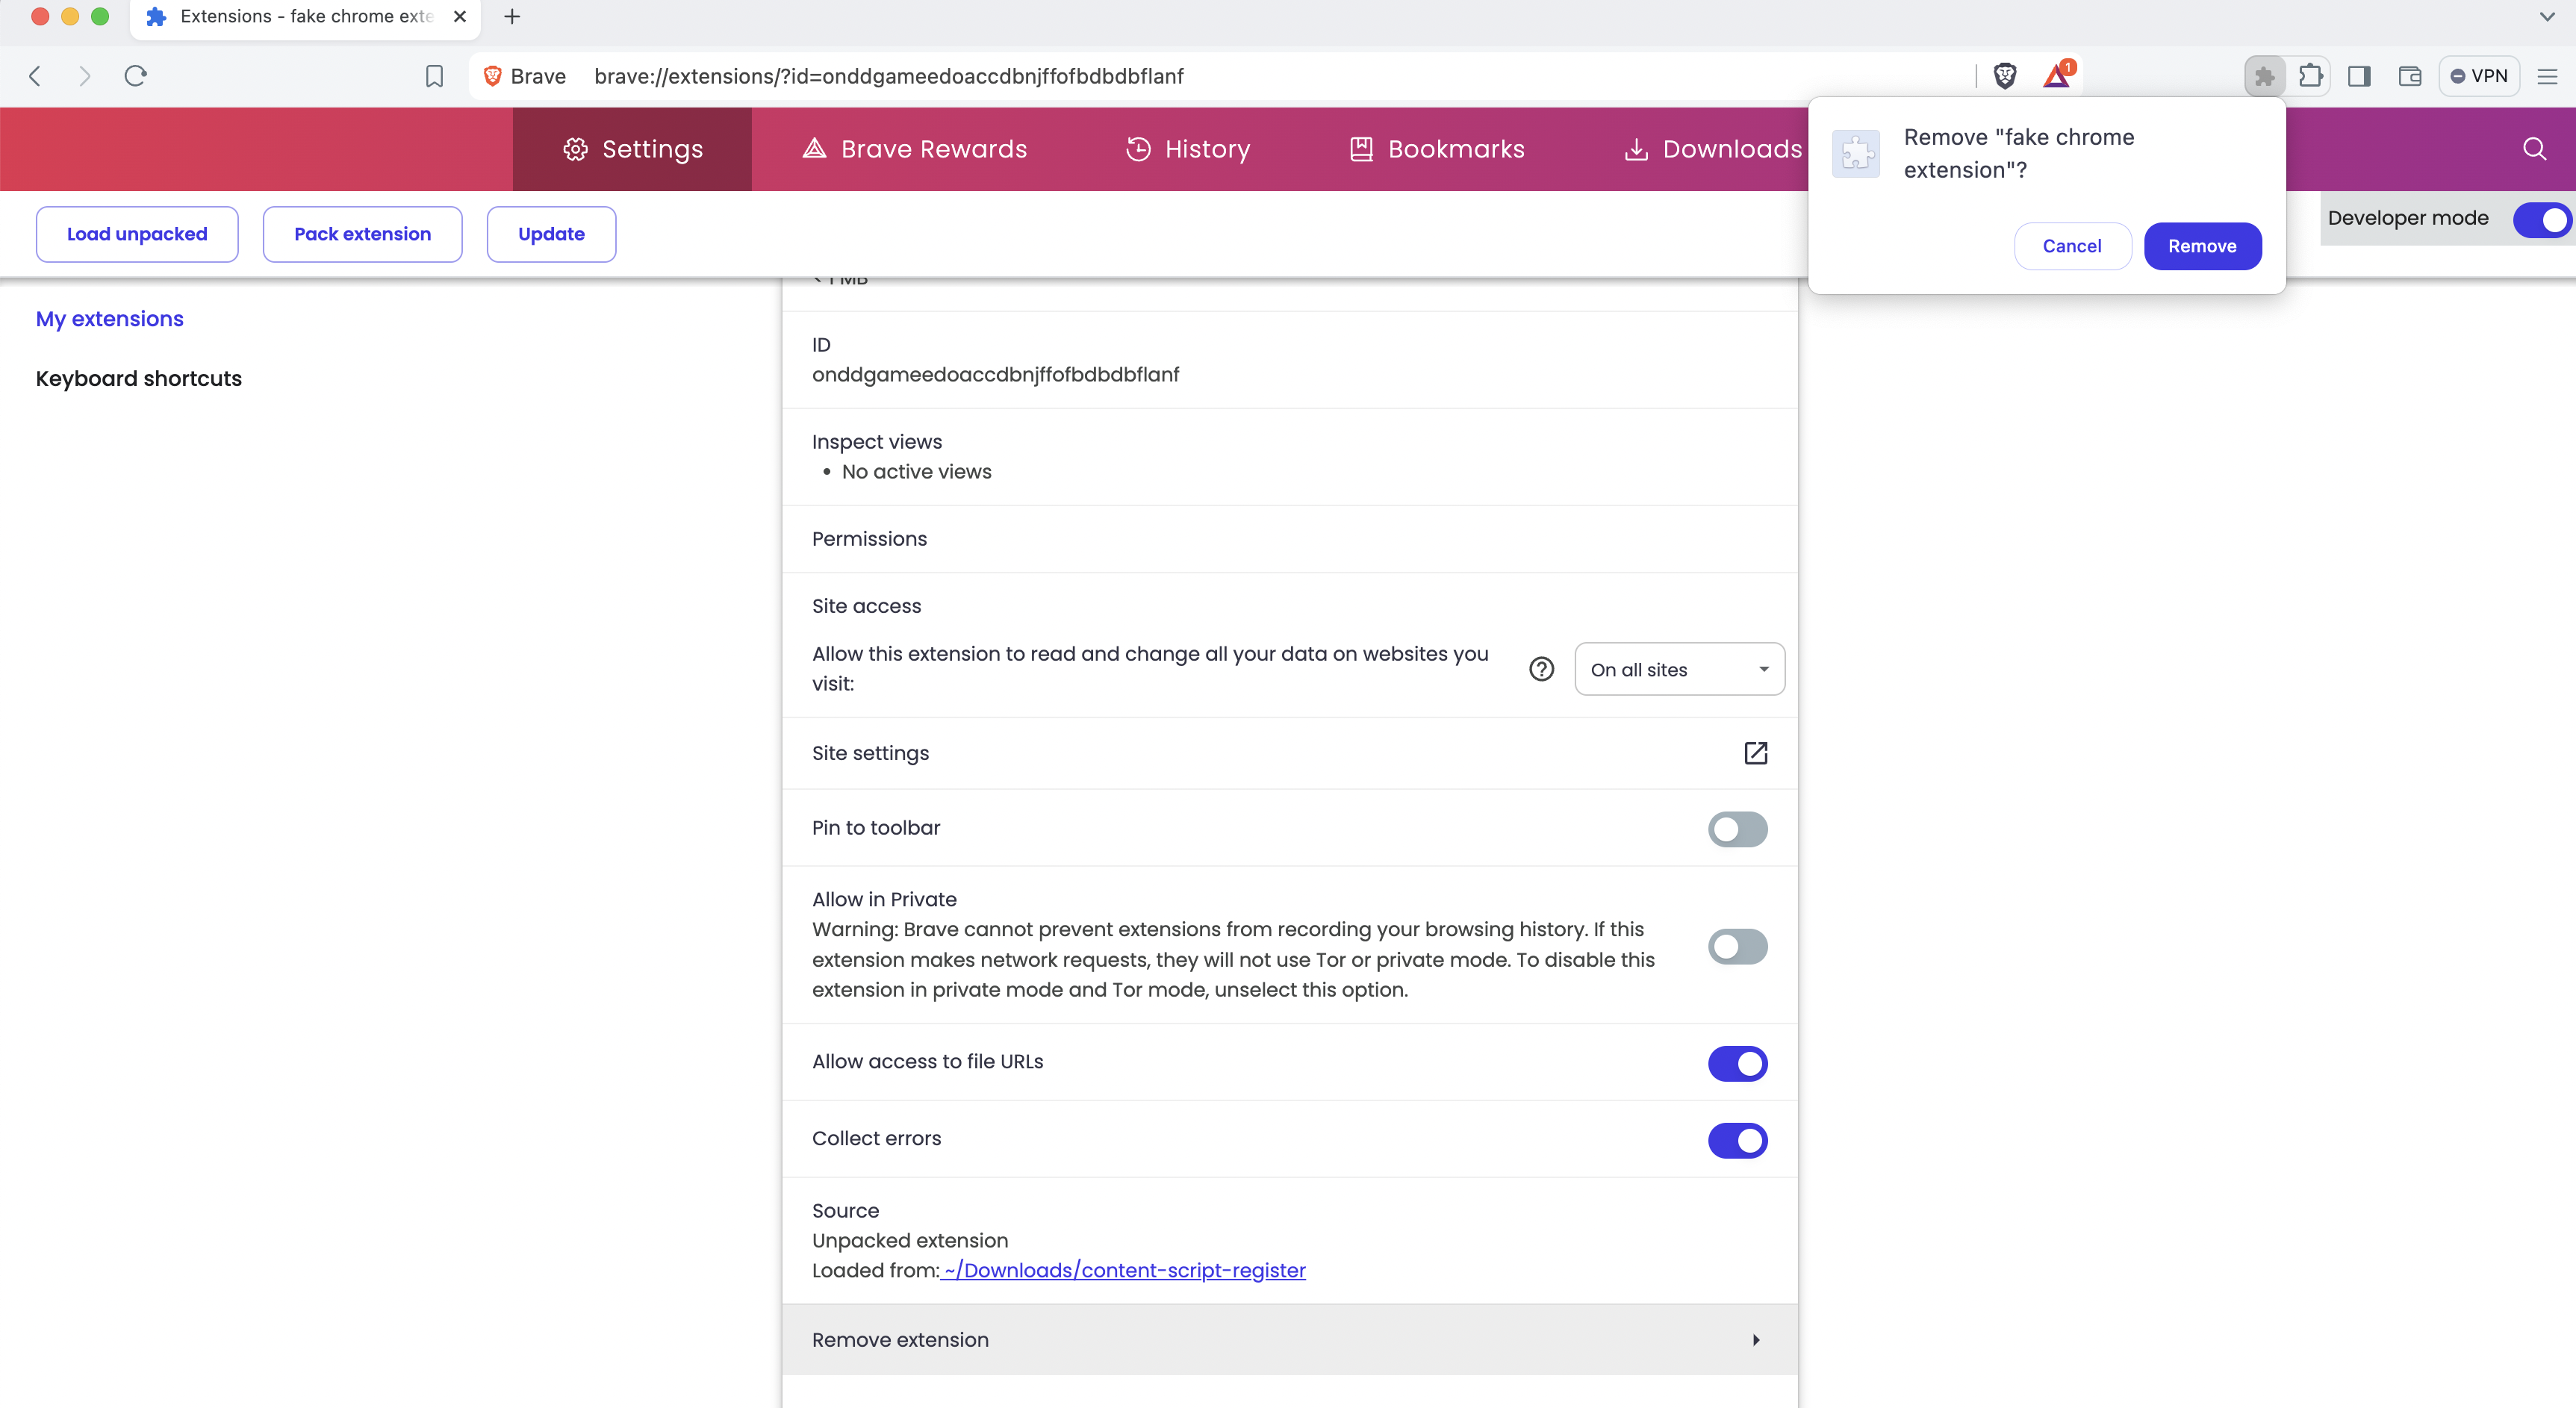2576x1408 pixels.
Task: Search extensions with magnifier icon
Action: 2534,149
